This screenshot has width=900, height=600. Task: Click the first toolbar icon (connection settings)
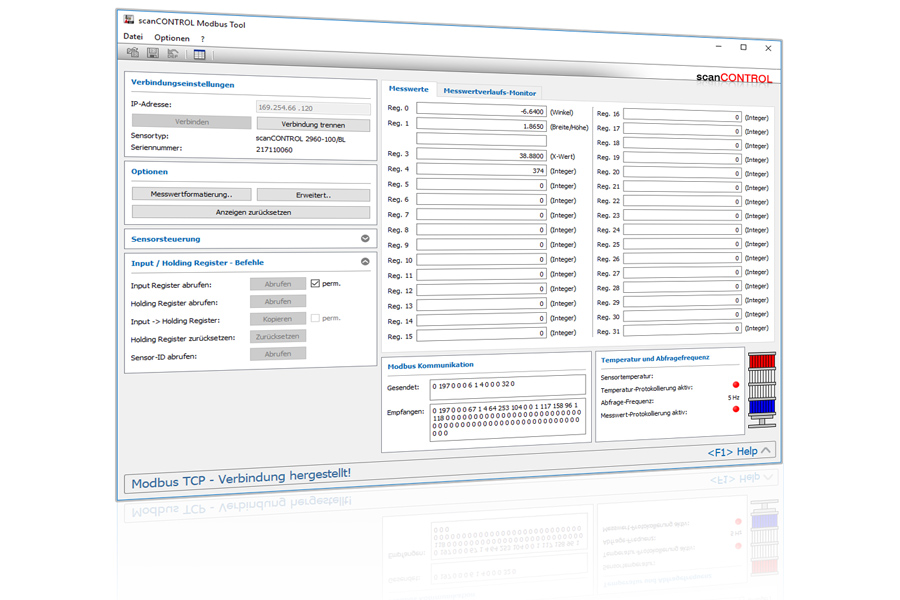(133, 54)
